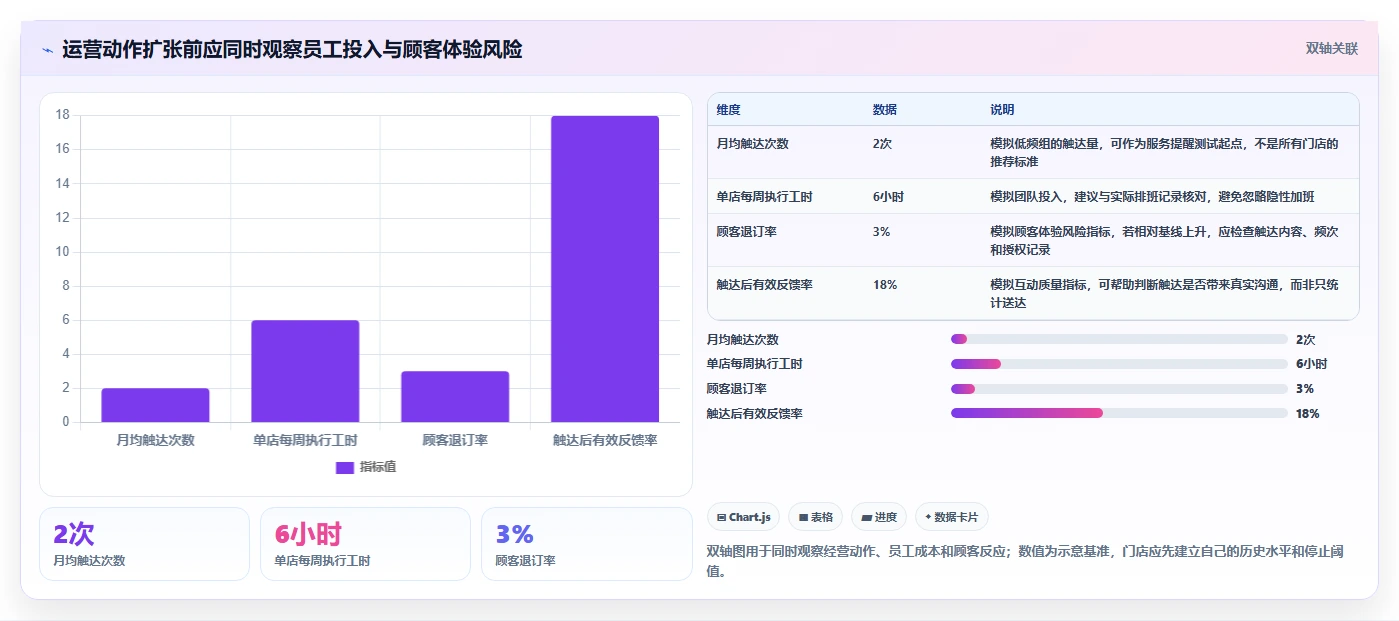Click the 触达后有效反馈率 progress bar
Viewport: 1399px width, 621px height.
point(1119,413)
